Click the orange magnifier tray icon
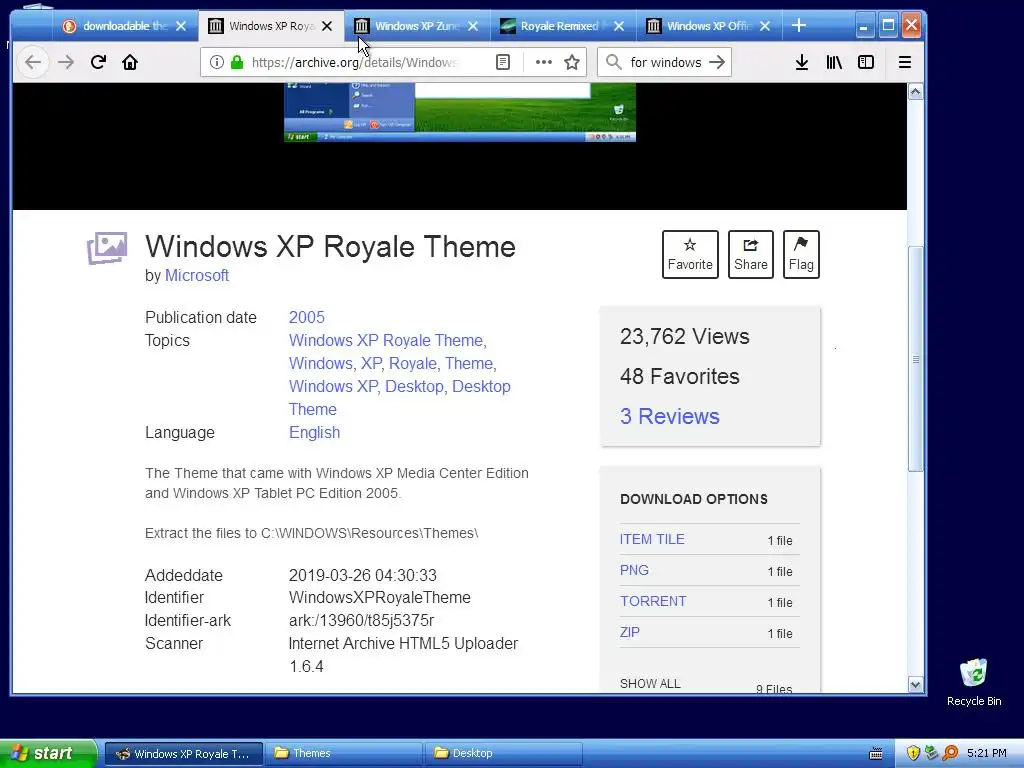1024x768 pixels. (950, 753)
